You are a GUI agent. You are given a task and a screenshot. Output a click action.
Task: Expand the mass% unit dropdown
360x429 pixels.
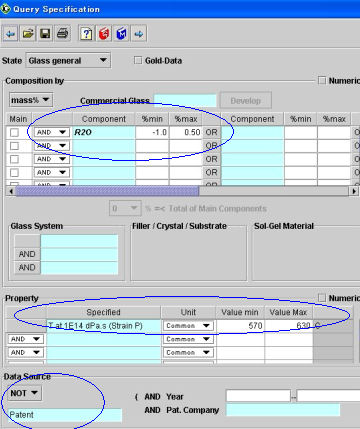[31, 100]
